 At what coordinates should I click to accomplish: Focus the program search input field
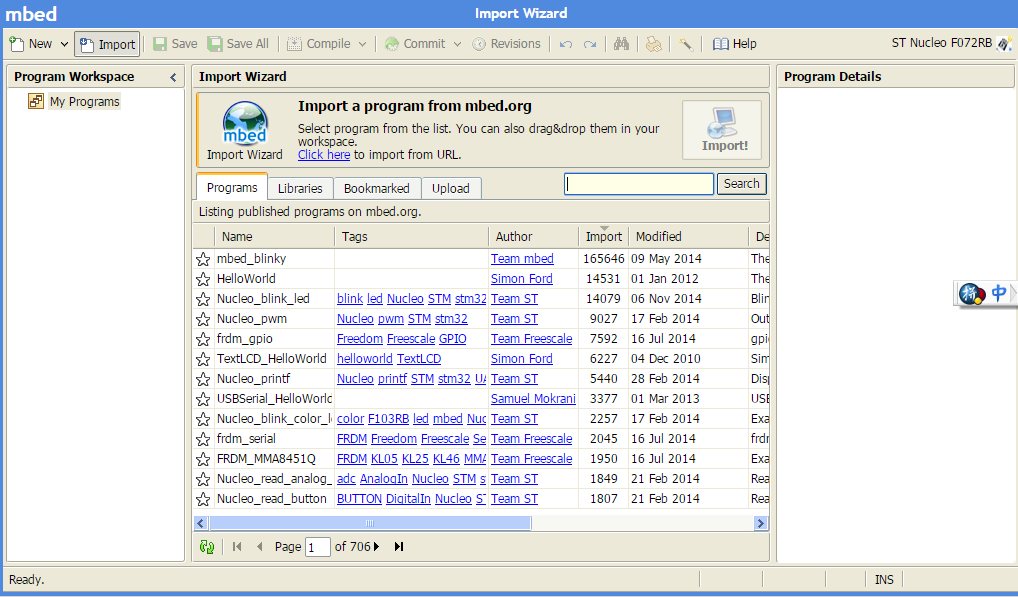point(639,184)
